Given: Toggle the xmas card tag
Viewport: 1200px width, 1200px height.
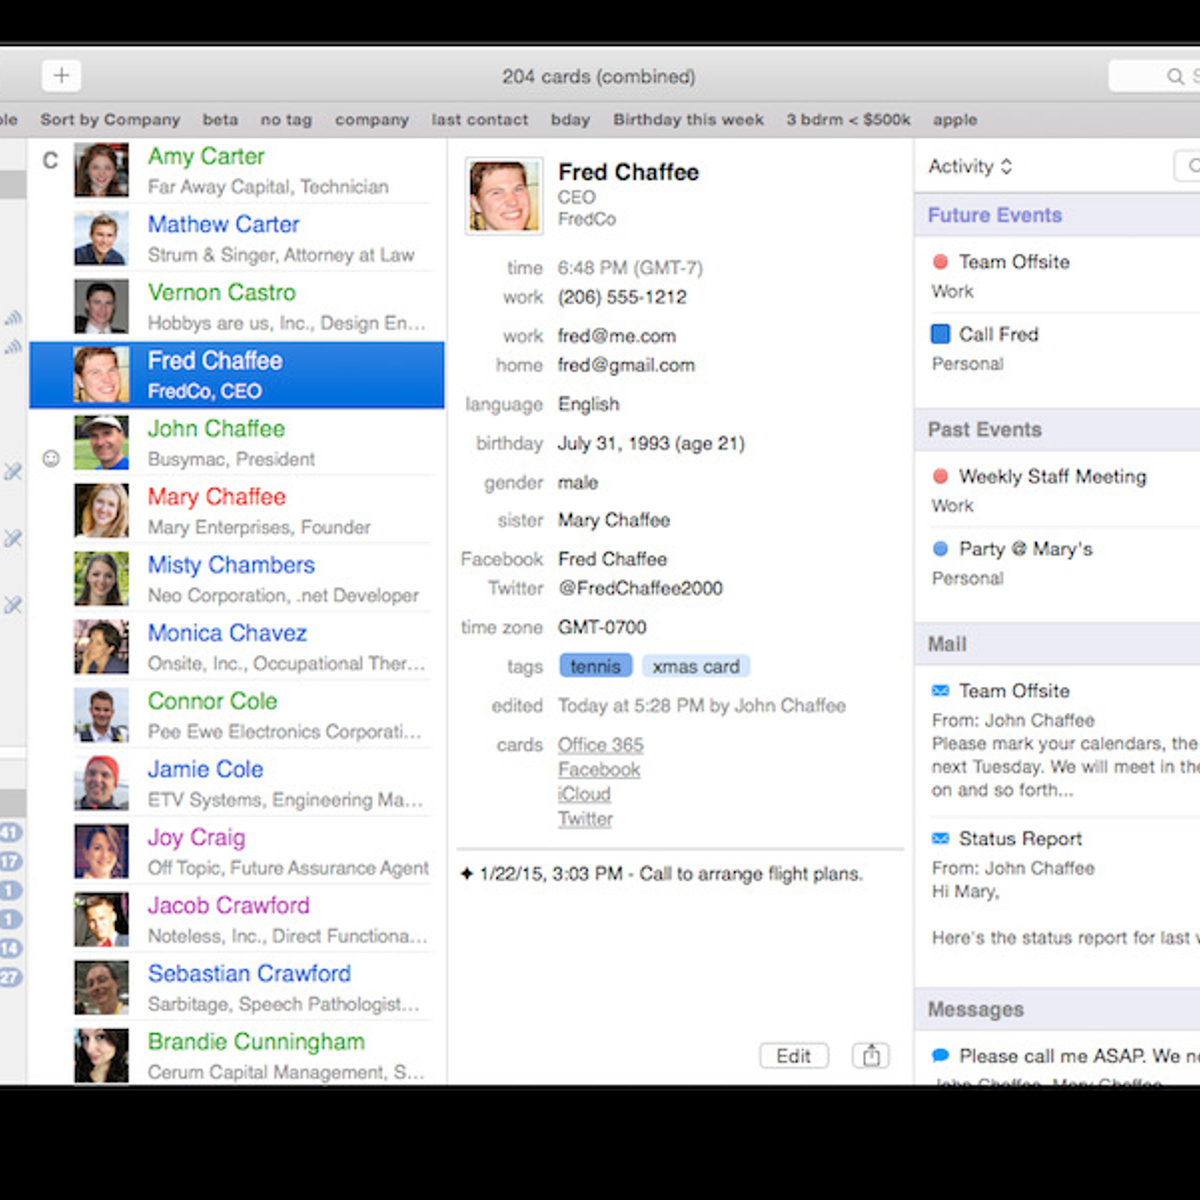Looking at the screenshot, I should pyautogui.click(x=696, y=666).
